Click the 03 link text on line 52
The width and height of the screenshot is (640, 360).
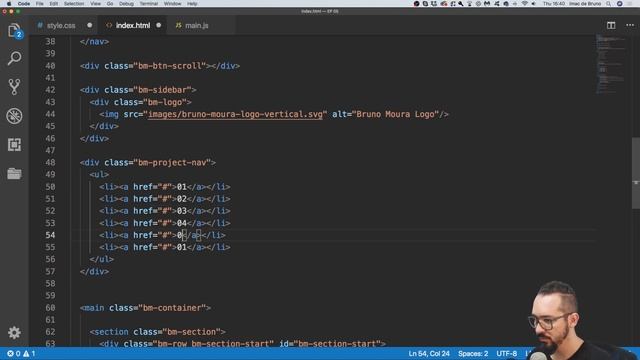[182, 211]
